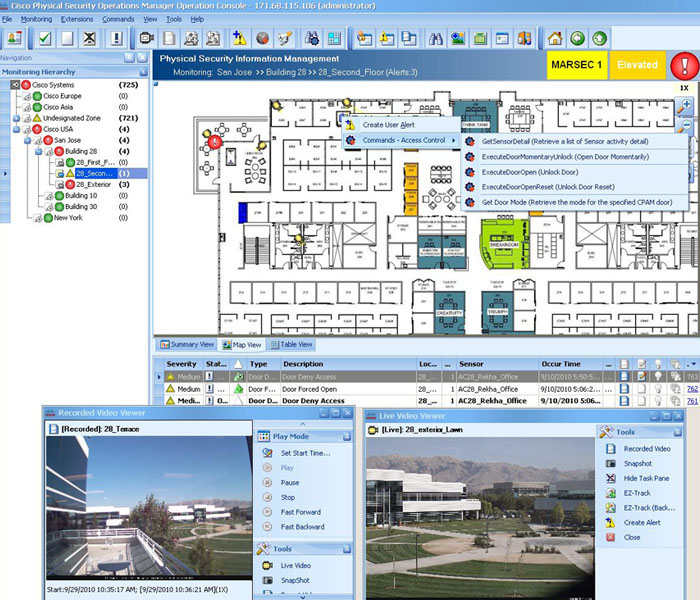This screenshot has width=700, height=600.
Task: Click the EZ-Track icon in Live Video Viewer
Action: (610, 493)
